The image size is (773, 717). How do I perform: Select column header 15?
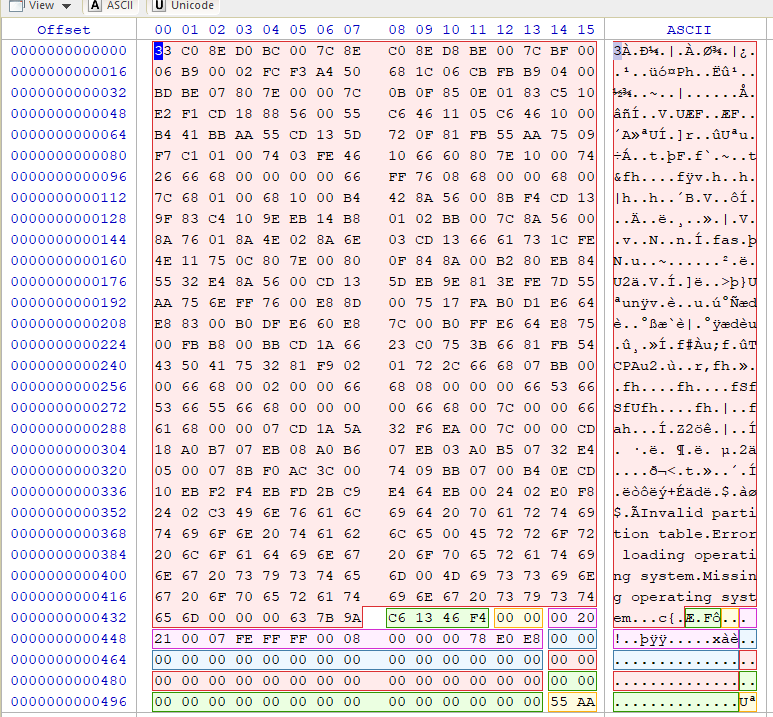pos(586,30)
